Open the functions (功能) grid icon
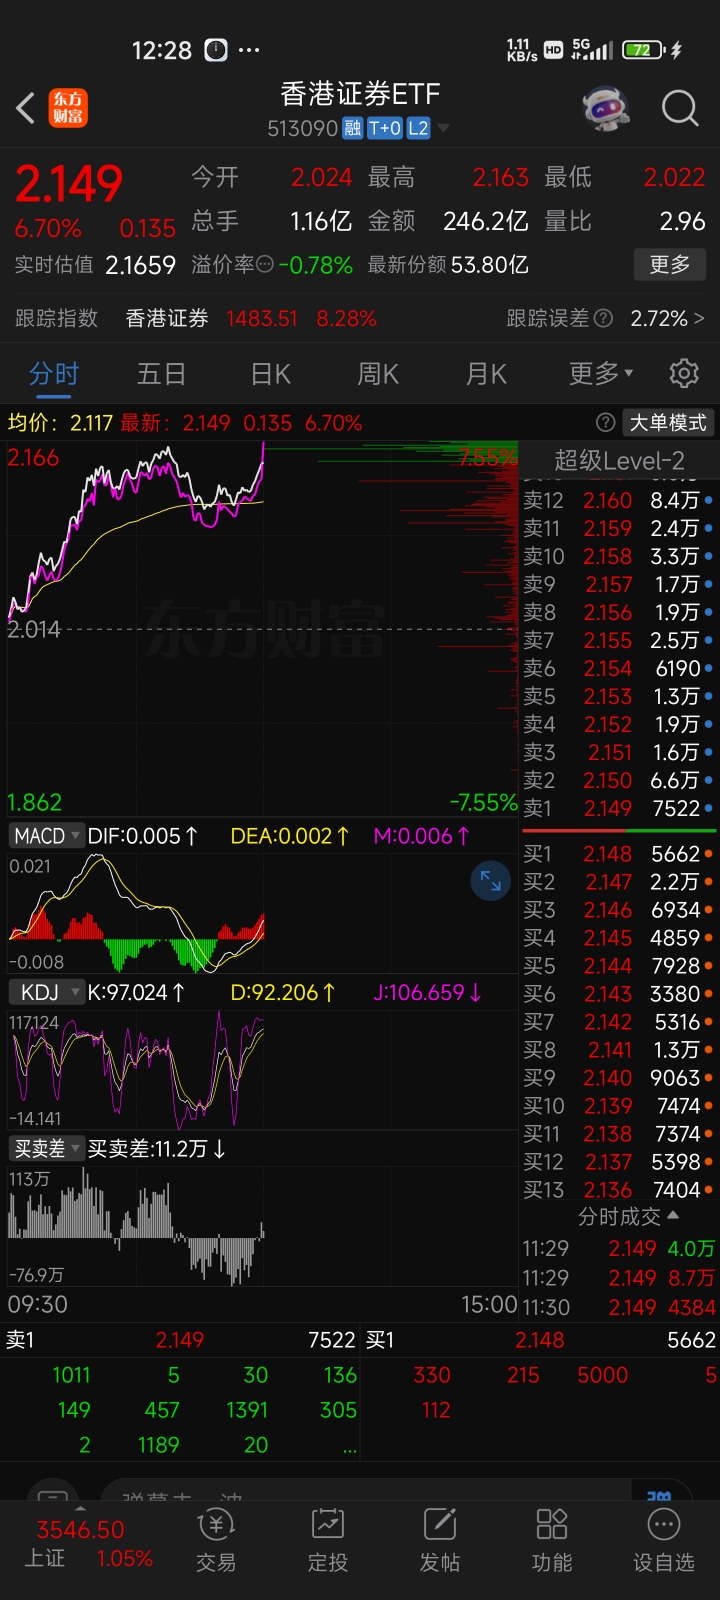Viewport: 720px width, 1600px height. pos(552,1541)
